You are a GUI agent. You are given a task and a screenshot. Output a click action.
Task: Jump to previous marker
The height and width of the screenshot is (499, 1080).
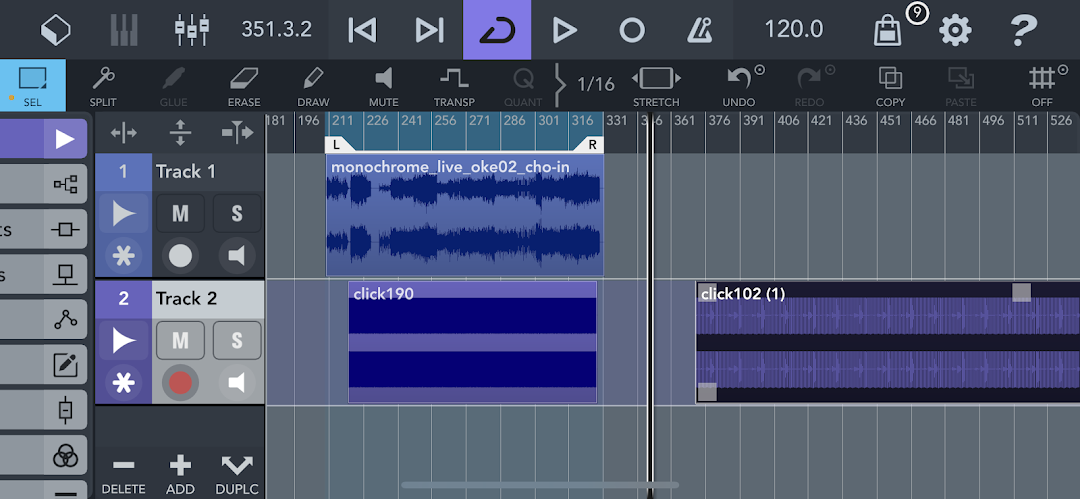[362, 30]
